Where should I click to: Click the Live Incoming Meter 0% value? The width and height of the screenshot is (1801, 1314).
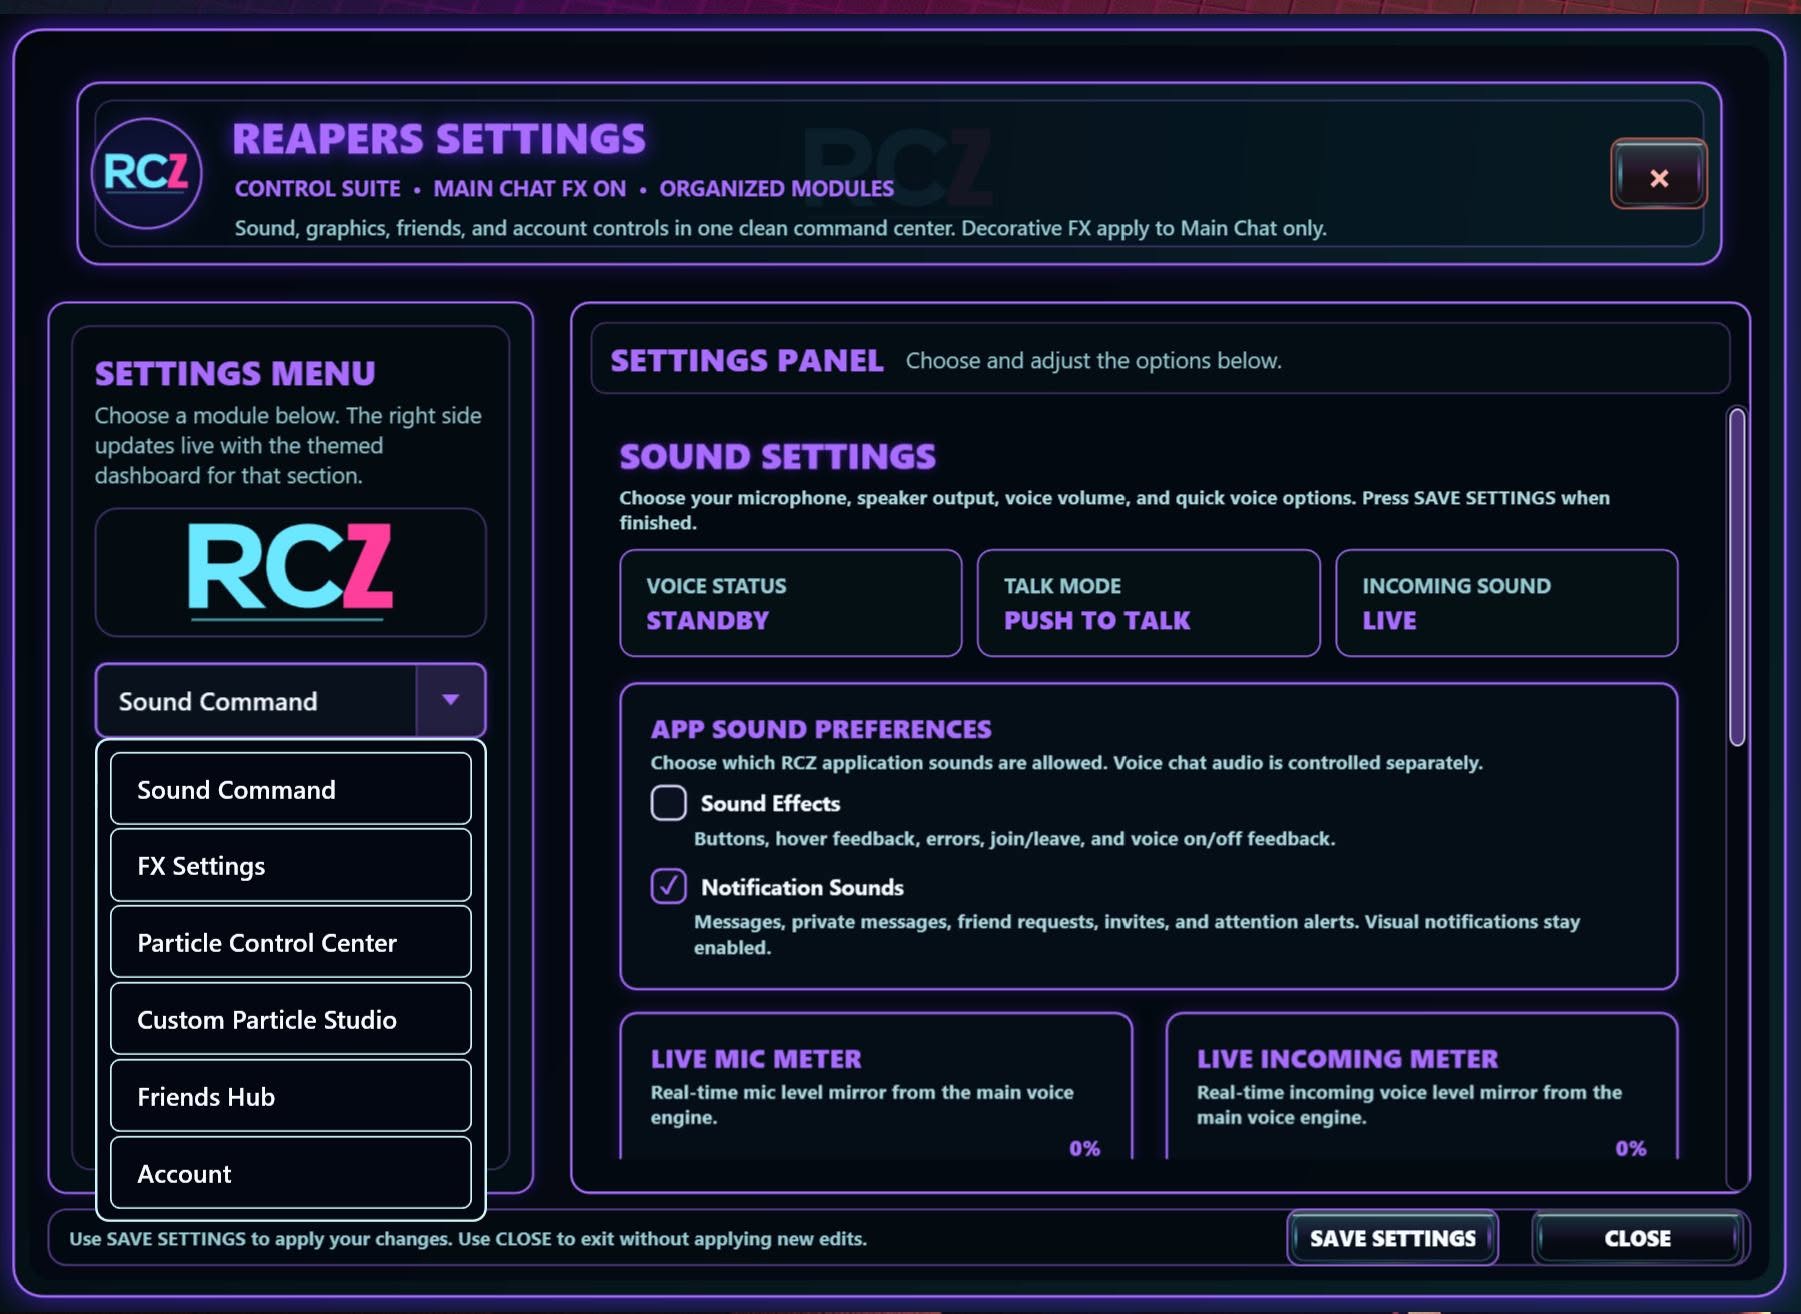pos(1630,1148)
